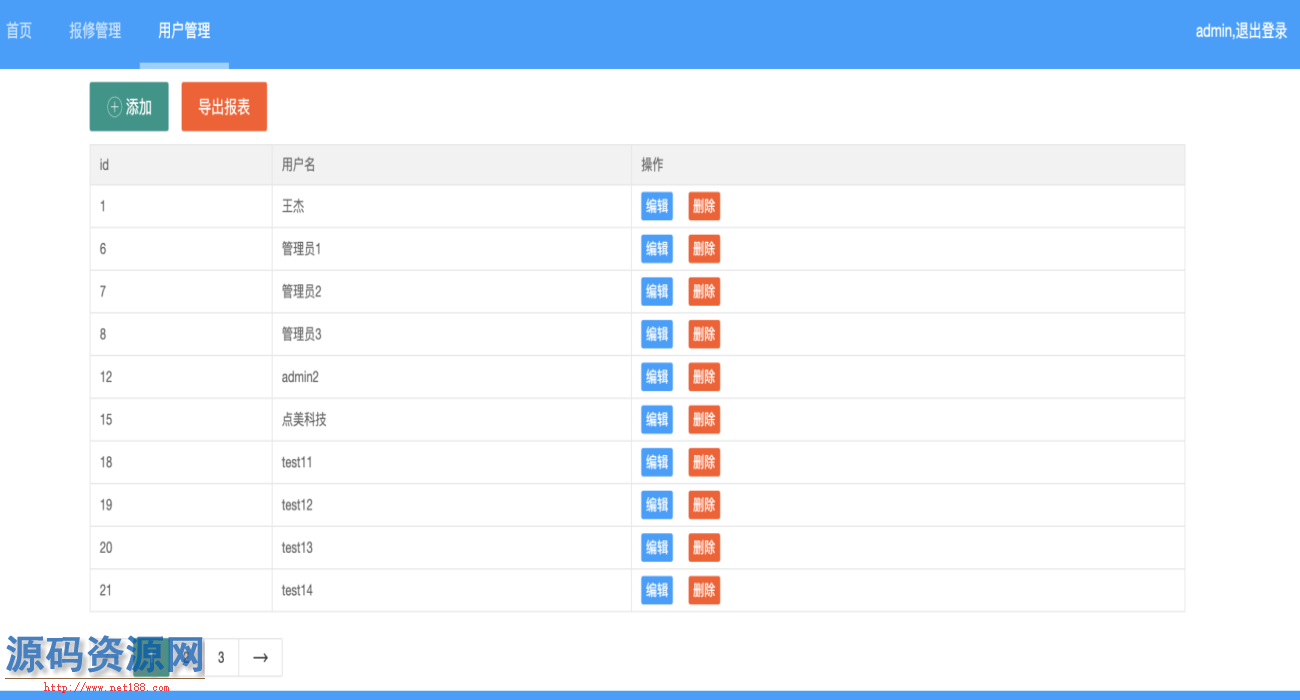Select the 用户管理 navigation tab

click(x=184, y=31)
